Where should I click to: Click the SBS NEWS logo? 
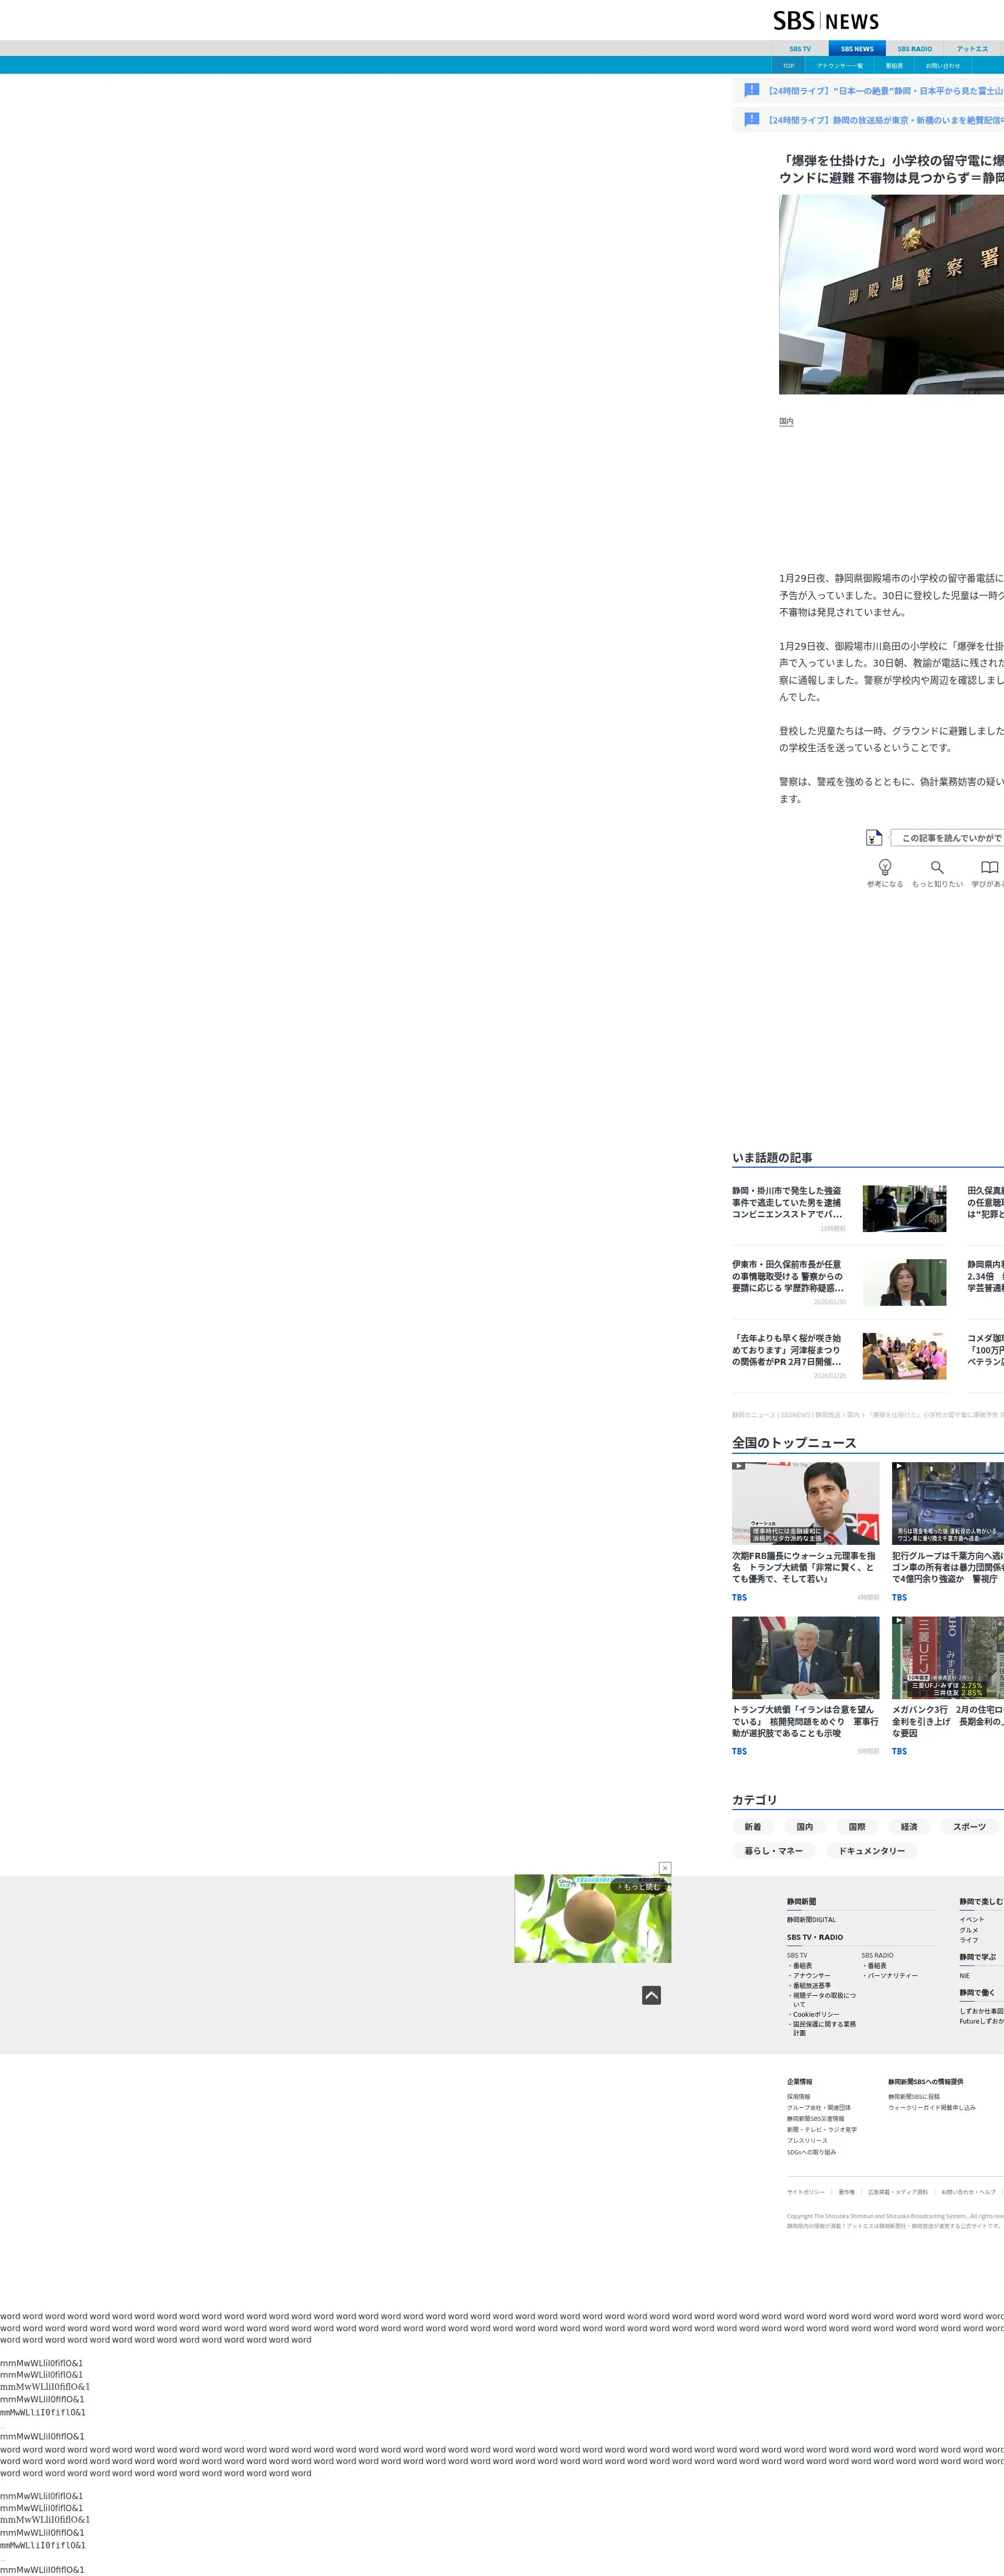tap(825, 21)
